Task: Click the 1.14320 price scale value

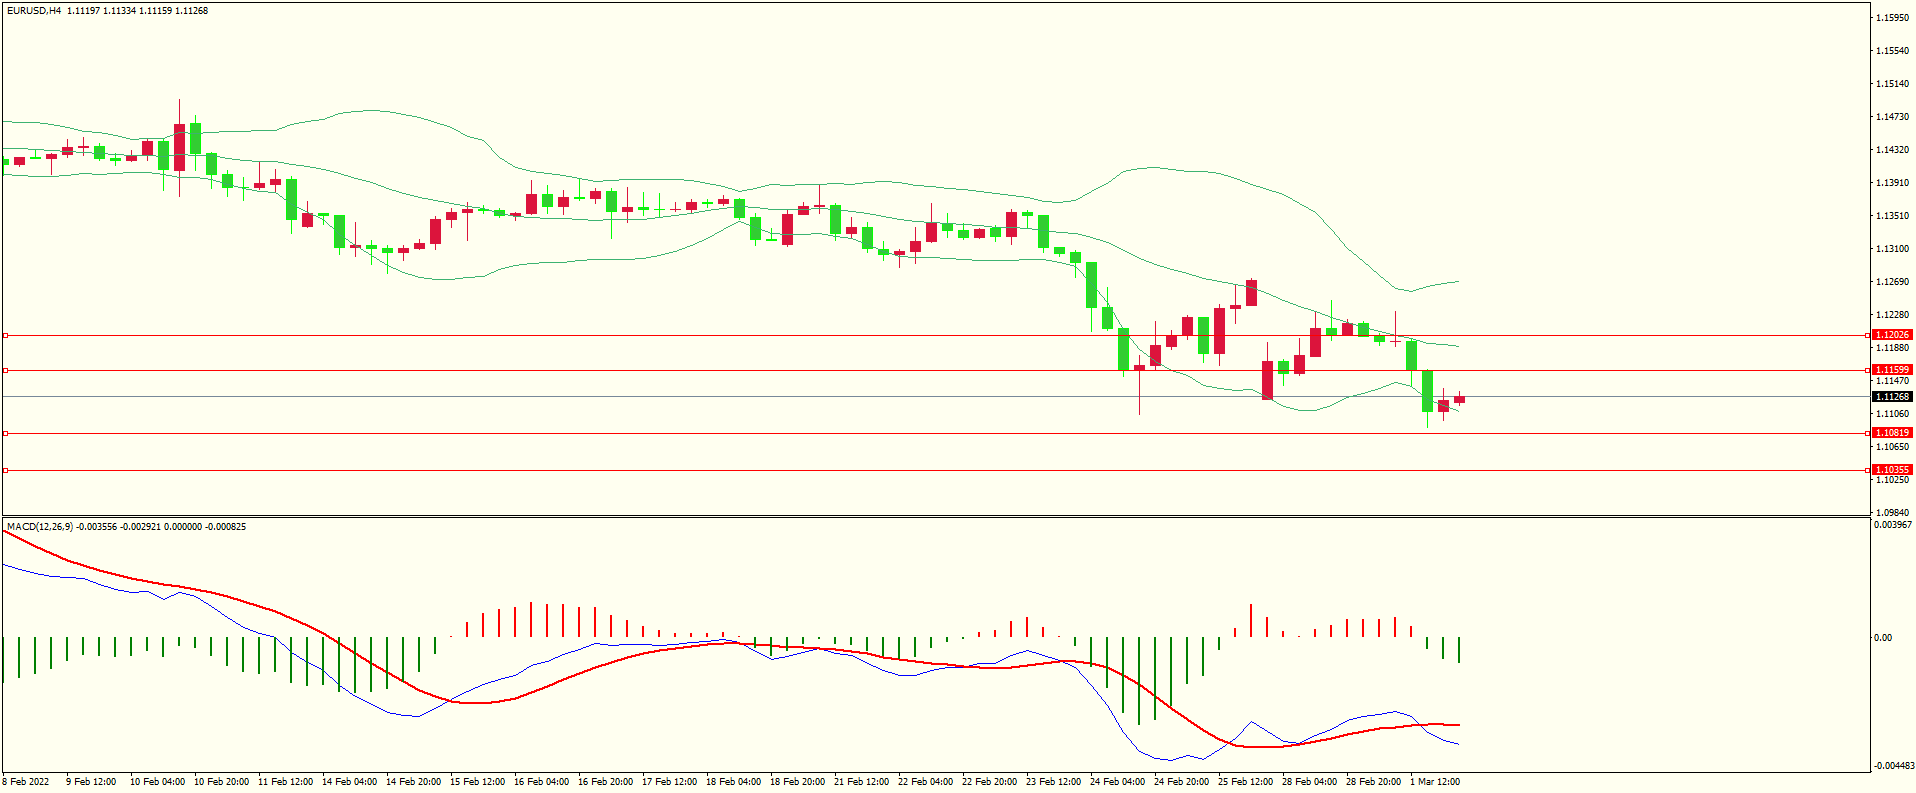Action: [1893, 150]
